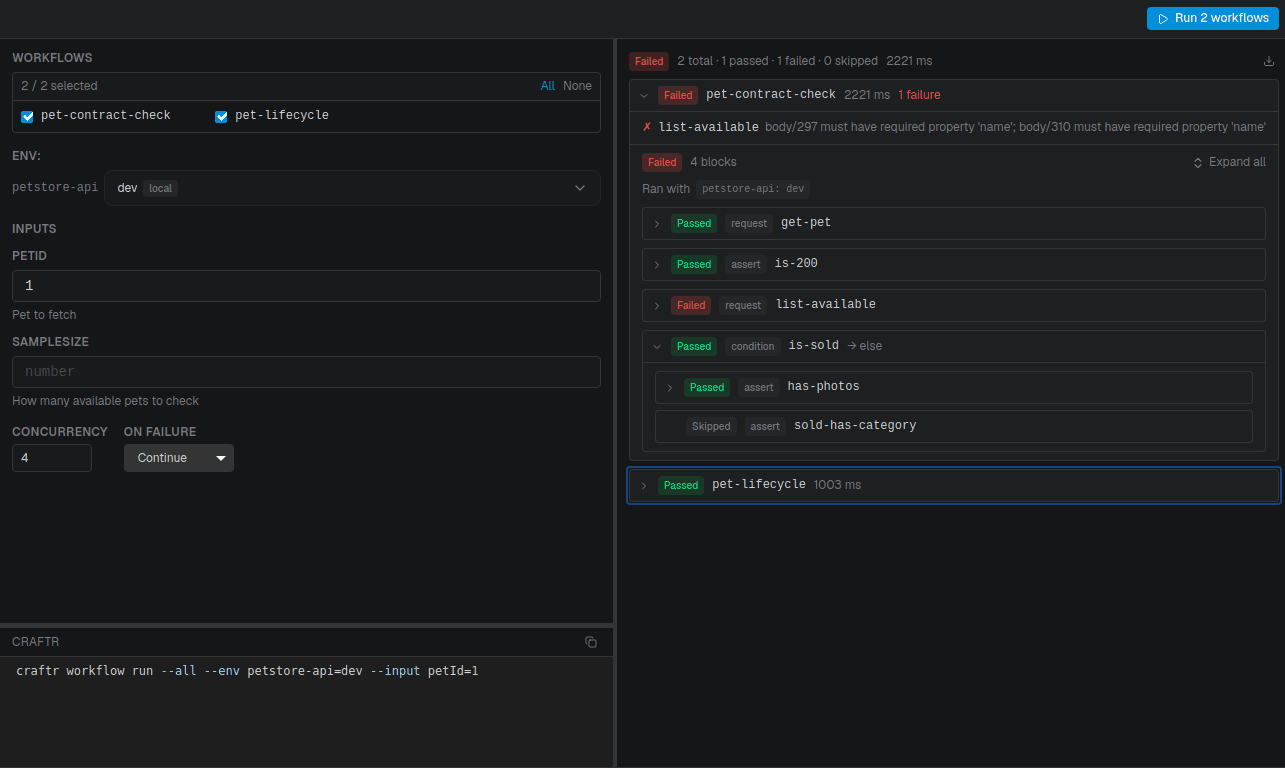Click the 'local' tag in env dropdown
This screenshot has width=1285, height=768.
(x=161, y=188)
